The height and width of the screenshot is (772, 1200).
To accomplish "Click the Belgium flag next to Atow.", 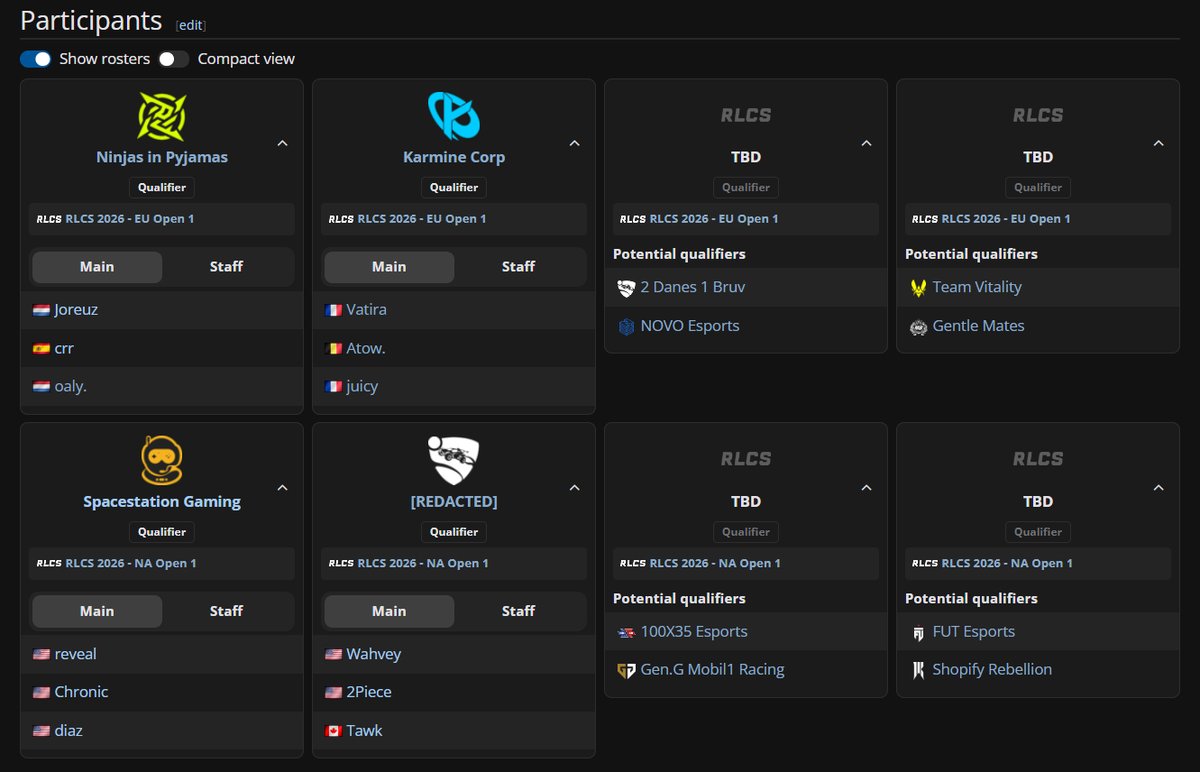I will [x=333, y=348].
